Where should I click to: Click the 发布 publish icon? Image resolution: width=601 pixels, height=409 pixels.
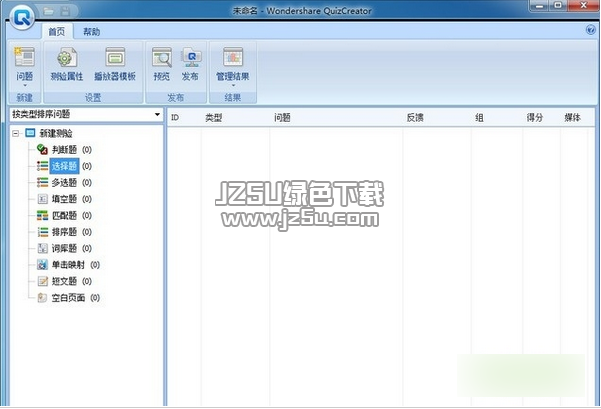click(x=191, y=57)
